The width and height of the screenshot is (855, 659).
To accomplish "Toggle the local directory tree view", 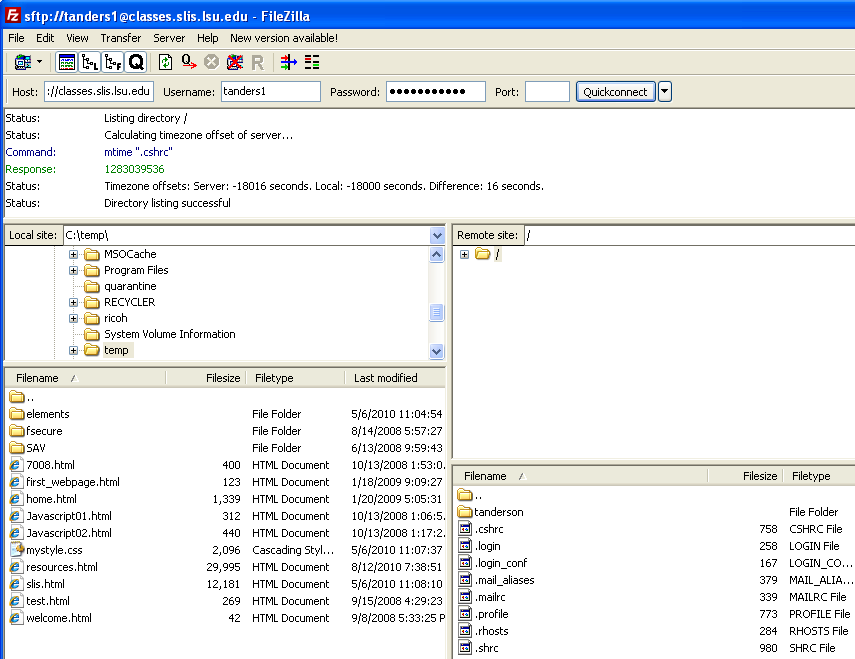I will [90, 62].
